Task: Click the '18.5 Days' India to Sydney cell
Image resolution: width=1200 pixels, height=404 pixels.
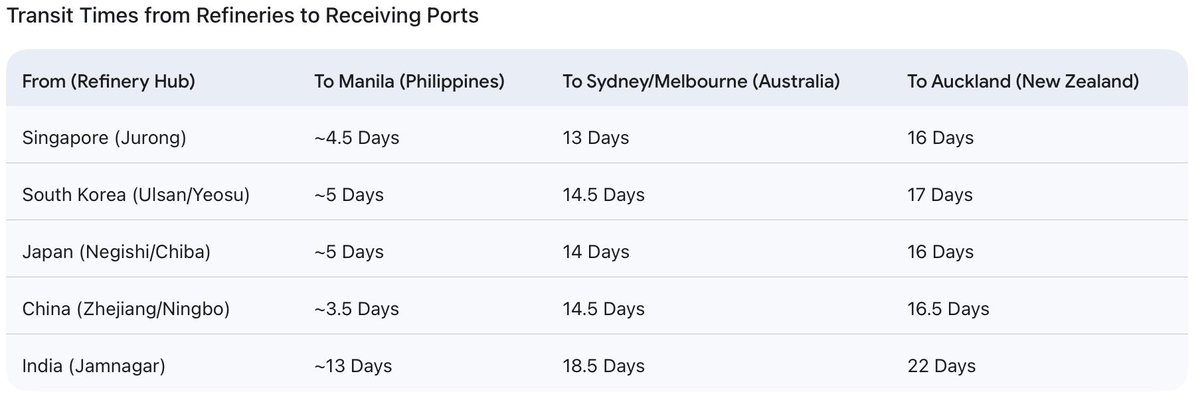Action: coord(604,366)
